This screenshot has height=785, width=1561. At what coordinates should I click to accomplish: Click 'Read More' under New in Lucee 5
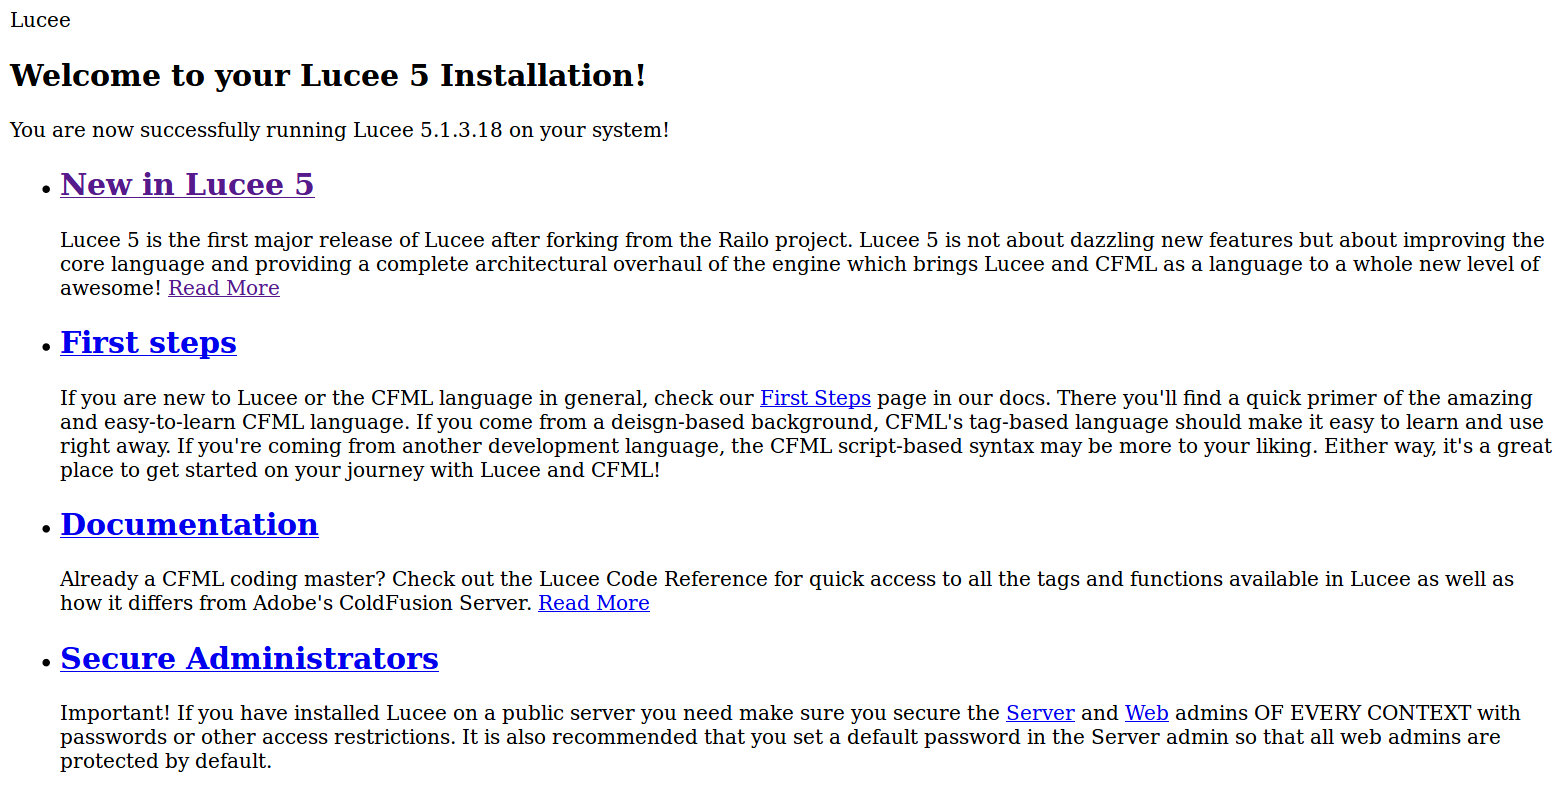pos(224,288)
